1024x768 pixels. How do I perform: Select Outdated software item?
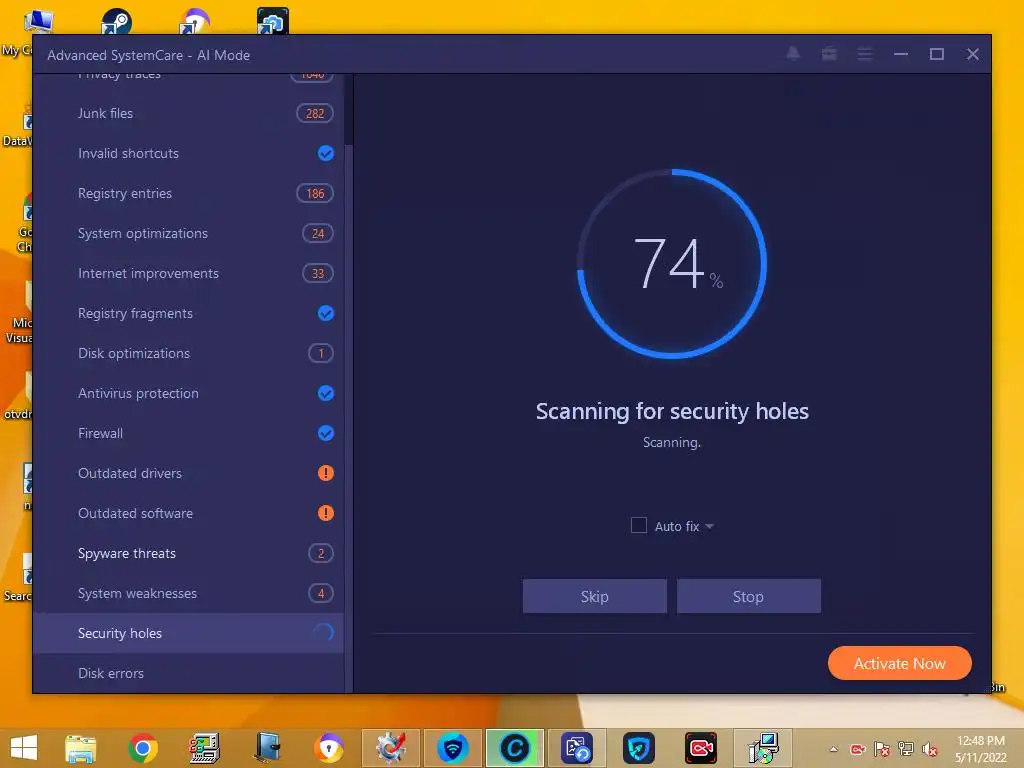point(188,513)
